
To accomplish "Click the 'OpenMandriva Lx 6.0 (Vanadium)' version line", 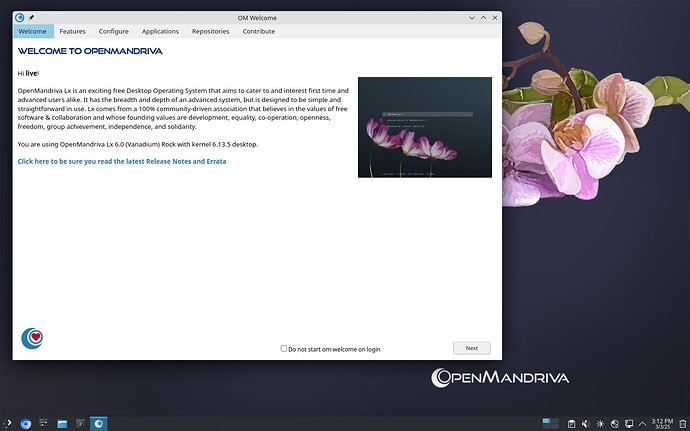I will 138,144.
